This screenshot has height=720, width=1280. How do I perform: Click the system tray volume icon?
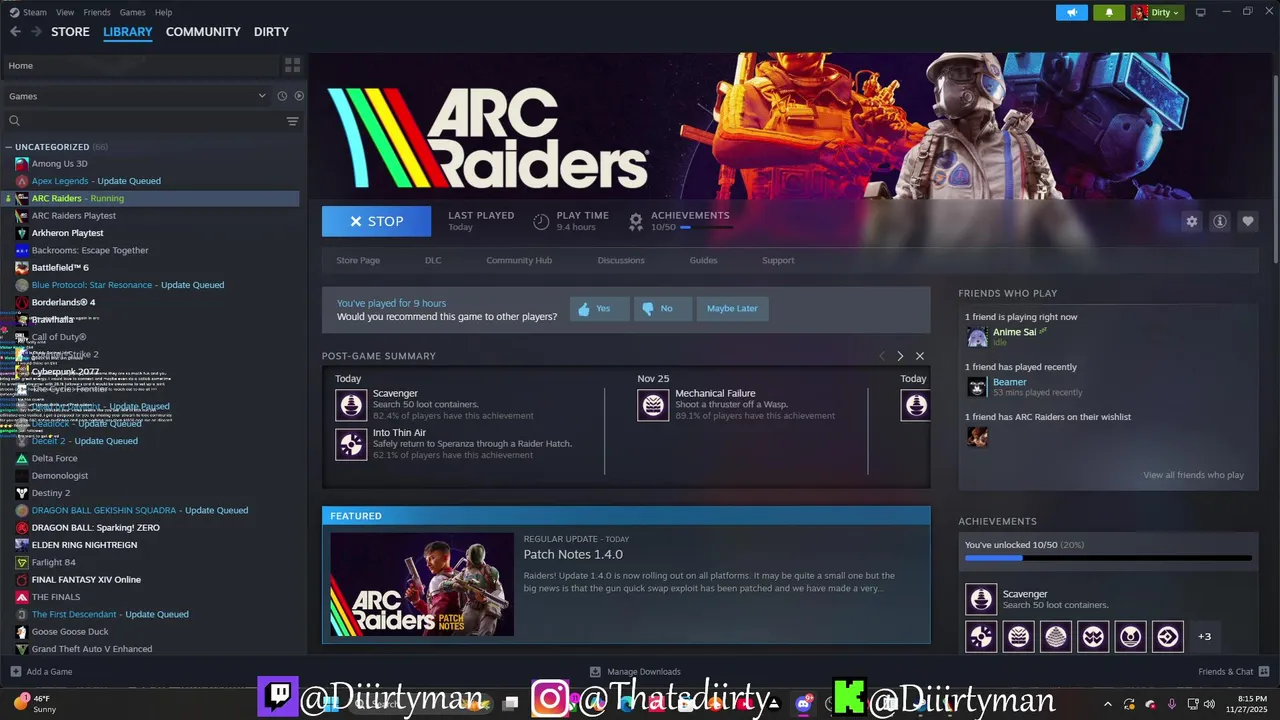(x=1209, y=703)
